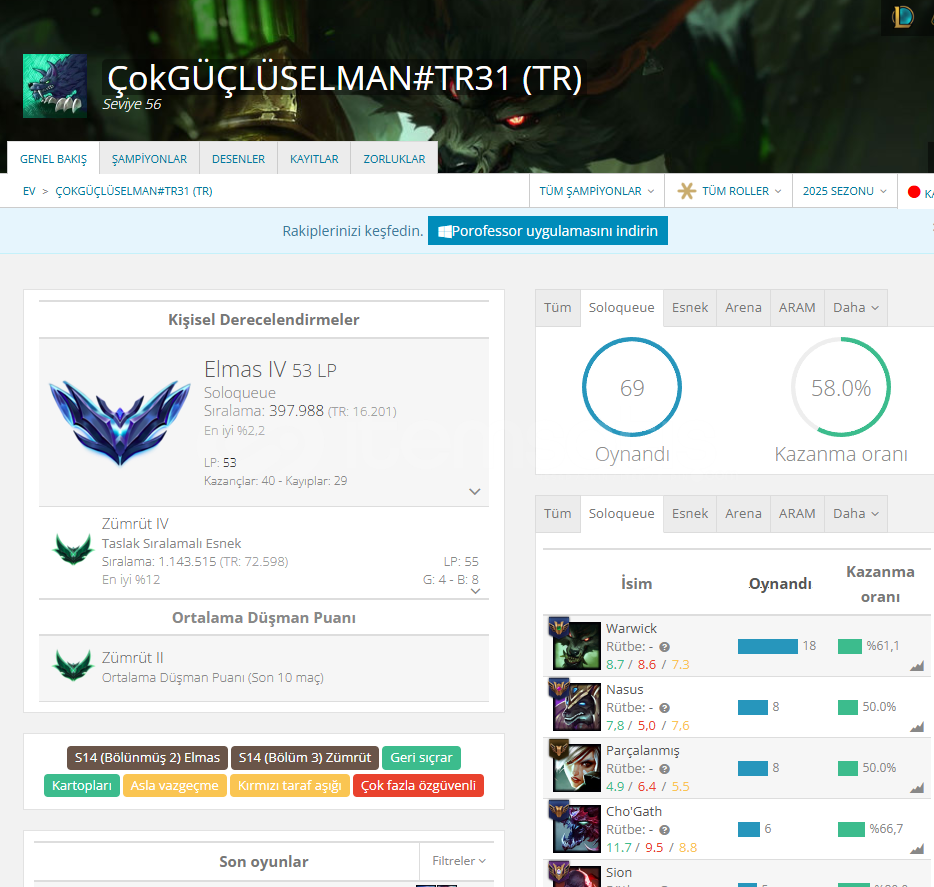Click the Warwick summoner profile avatar
This screenshot has height=887, width=934.
tap(55, 86)
